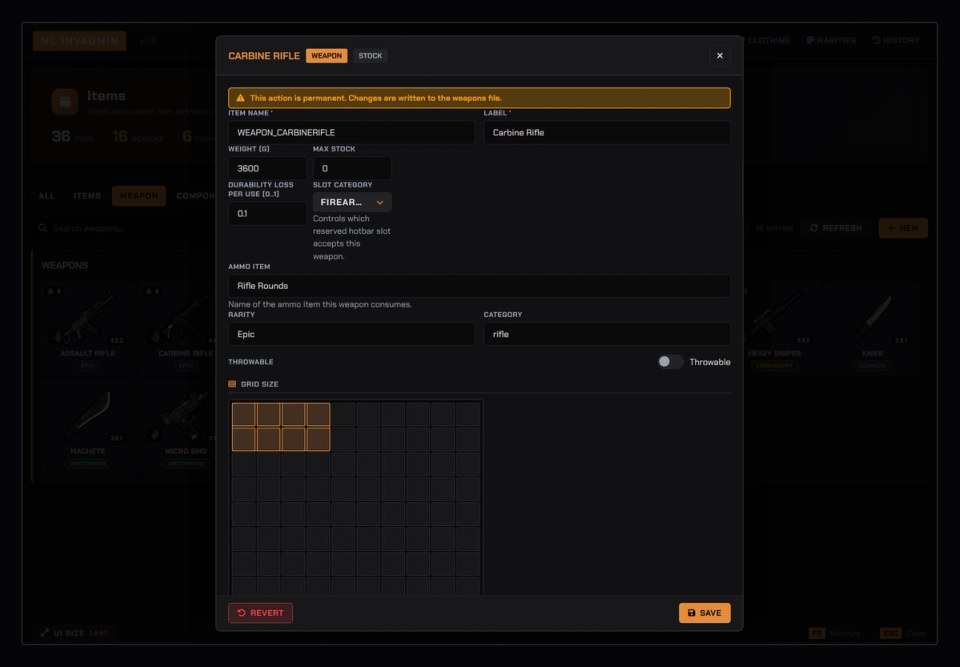Viewport: 960px width, 667px height.
Task: Click the plus icon on the New button
Action: point(891,228)
